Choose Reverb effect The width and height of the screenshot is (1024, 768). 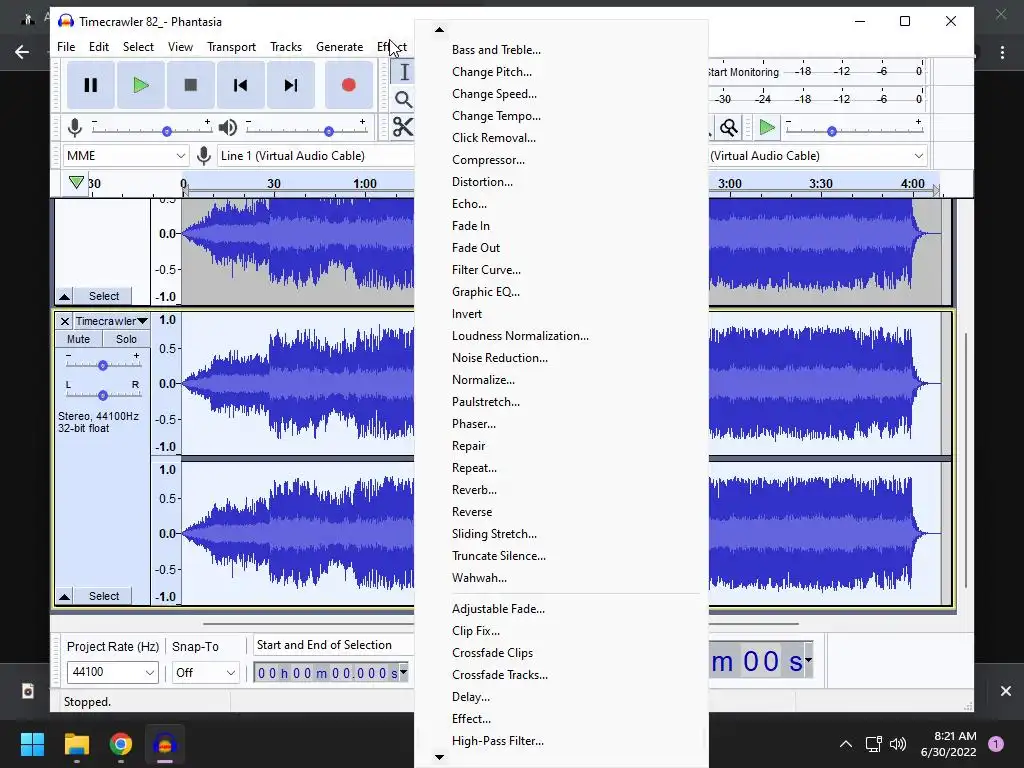point(561,490)
